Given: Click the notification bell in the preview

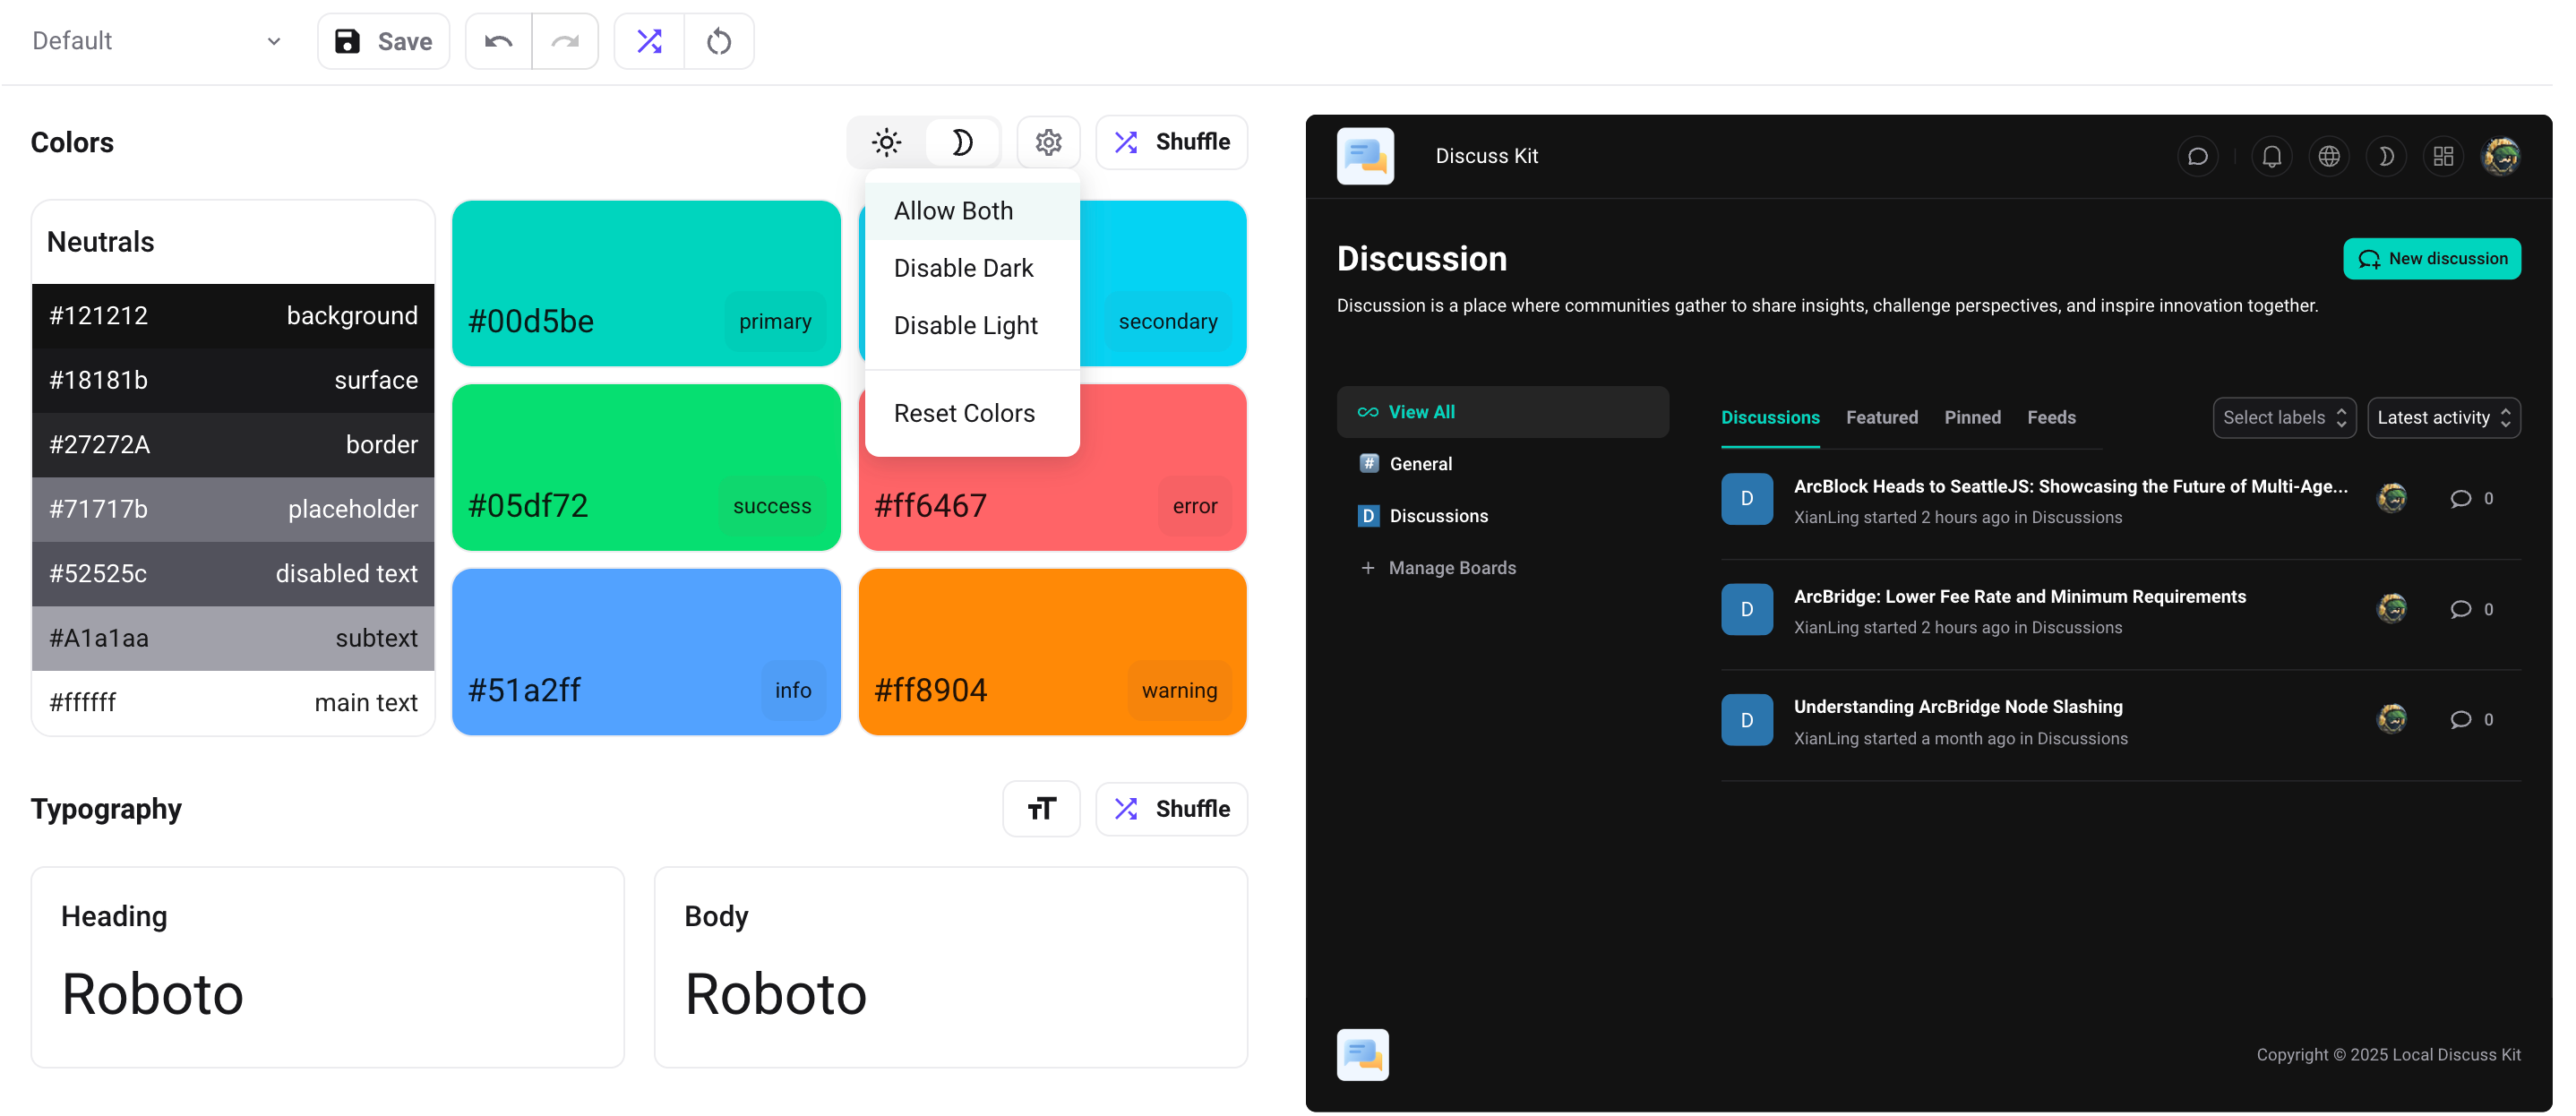Looking at the screenshot, I should click(2272, 156).
